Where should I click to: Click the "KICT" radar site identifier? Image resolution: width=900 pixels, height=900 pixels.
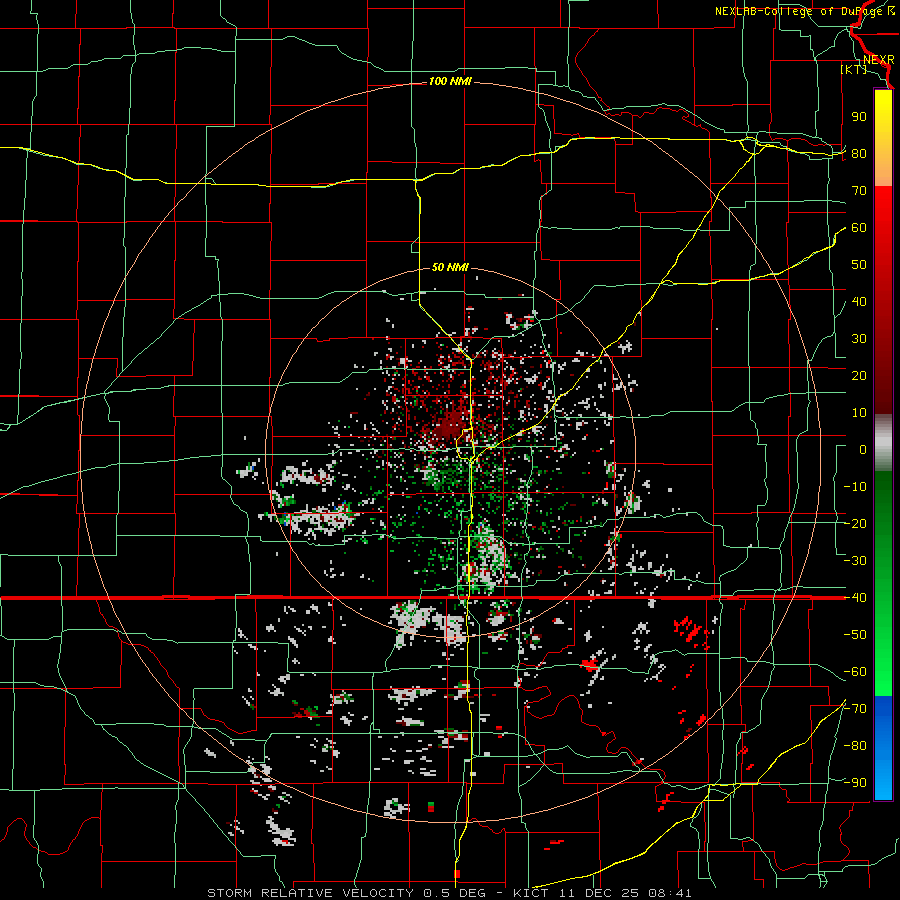coord(531,893)
